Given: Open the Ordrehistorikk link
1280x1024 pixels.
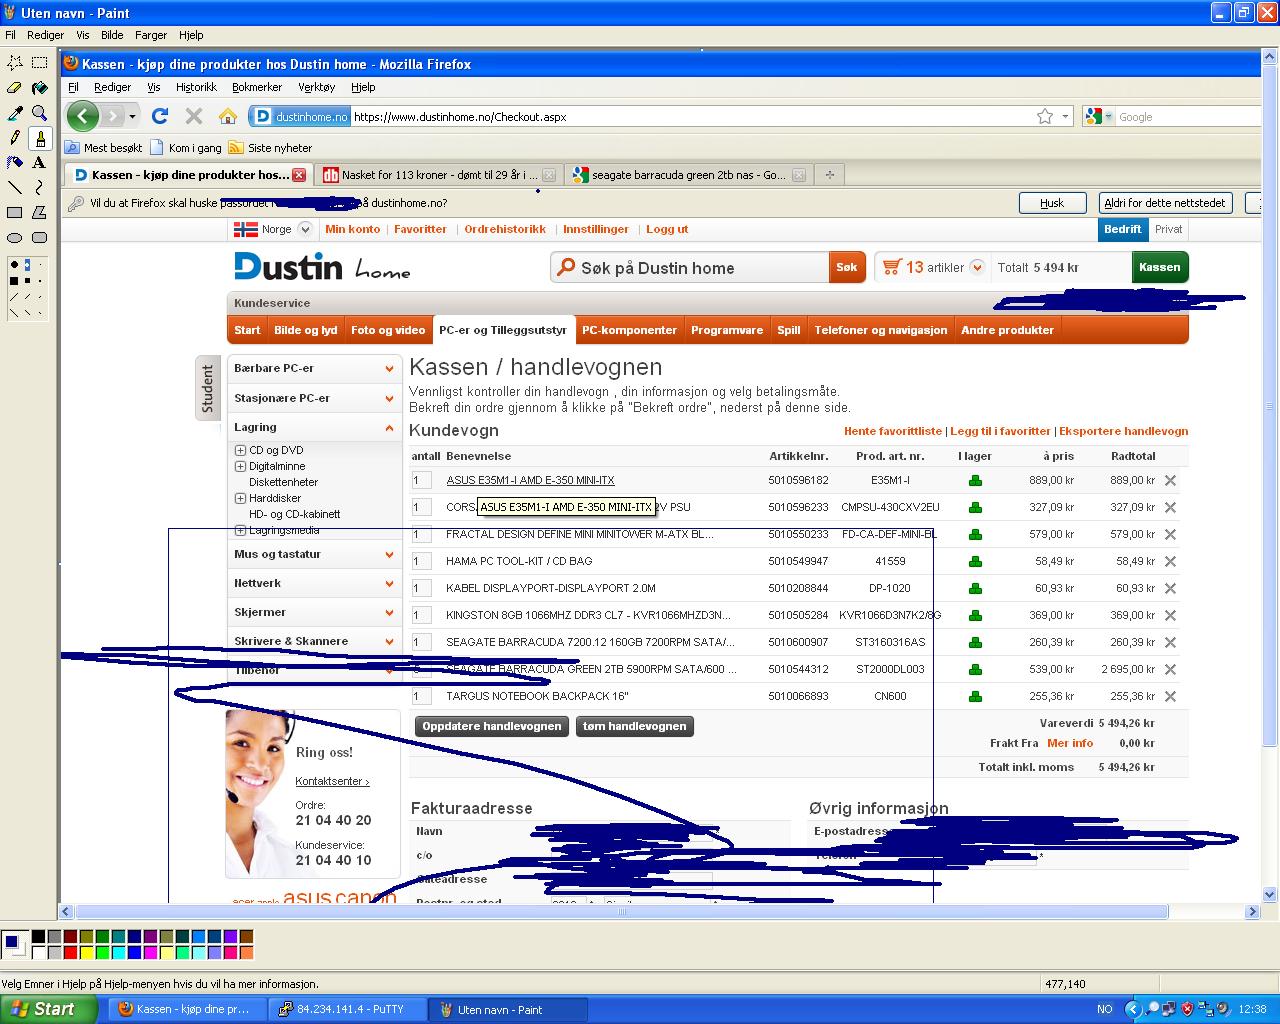Looking at the screenshot, I should 505,229.
